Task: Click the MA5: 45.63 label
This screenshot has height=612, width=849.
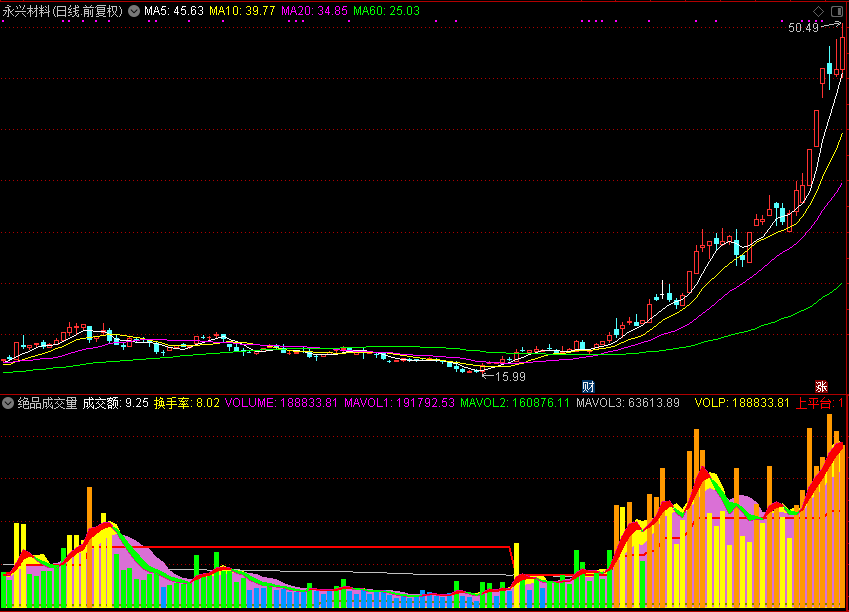Action: tap(174, 11)
